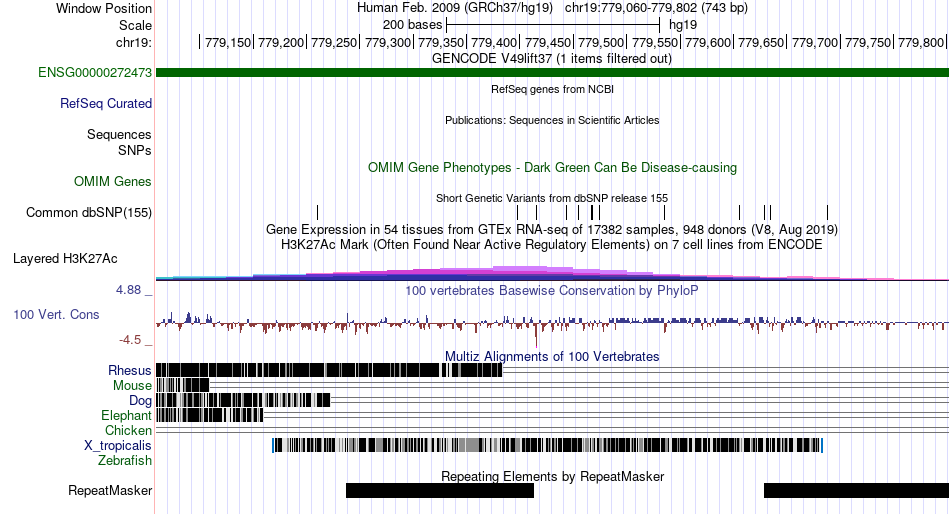
Task: Click the 100 vertebrates Basewise Conservation title
Action: tap(552, 290)
